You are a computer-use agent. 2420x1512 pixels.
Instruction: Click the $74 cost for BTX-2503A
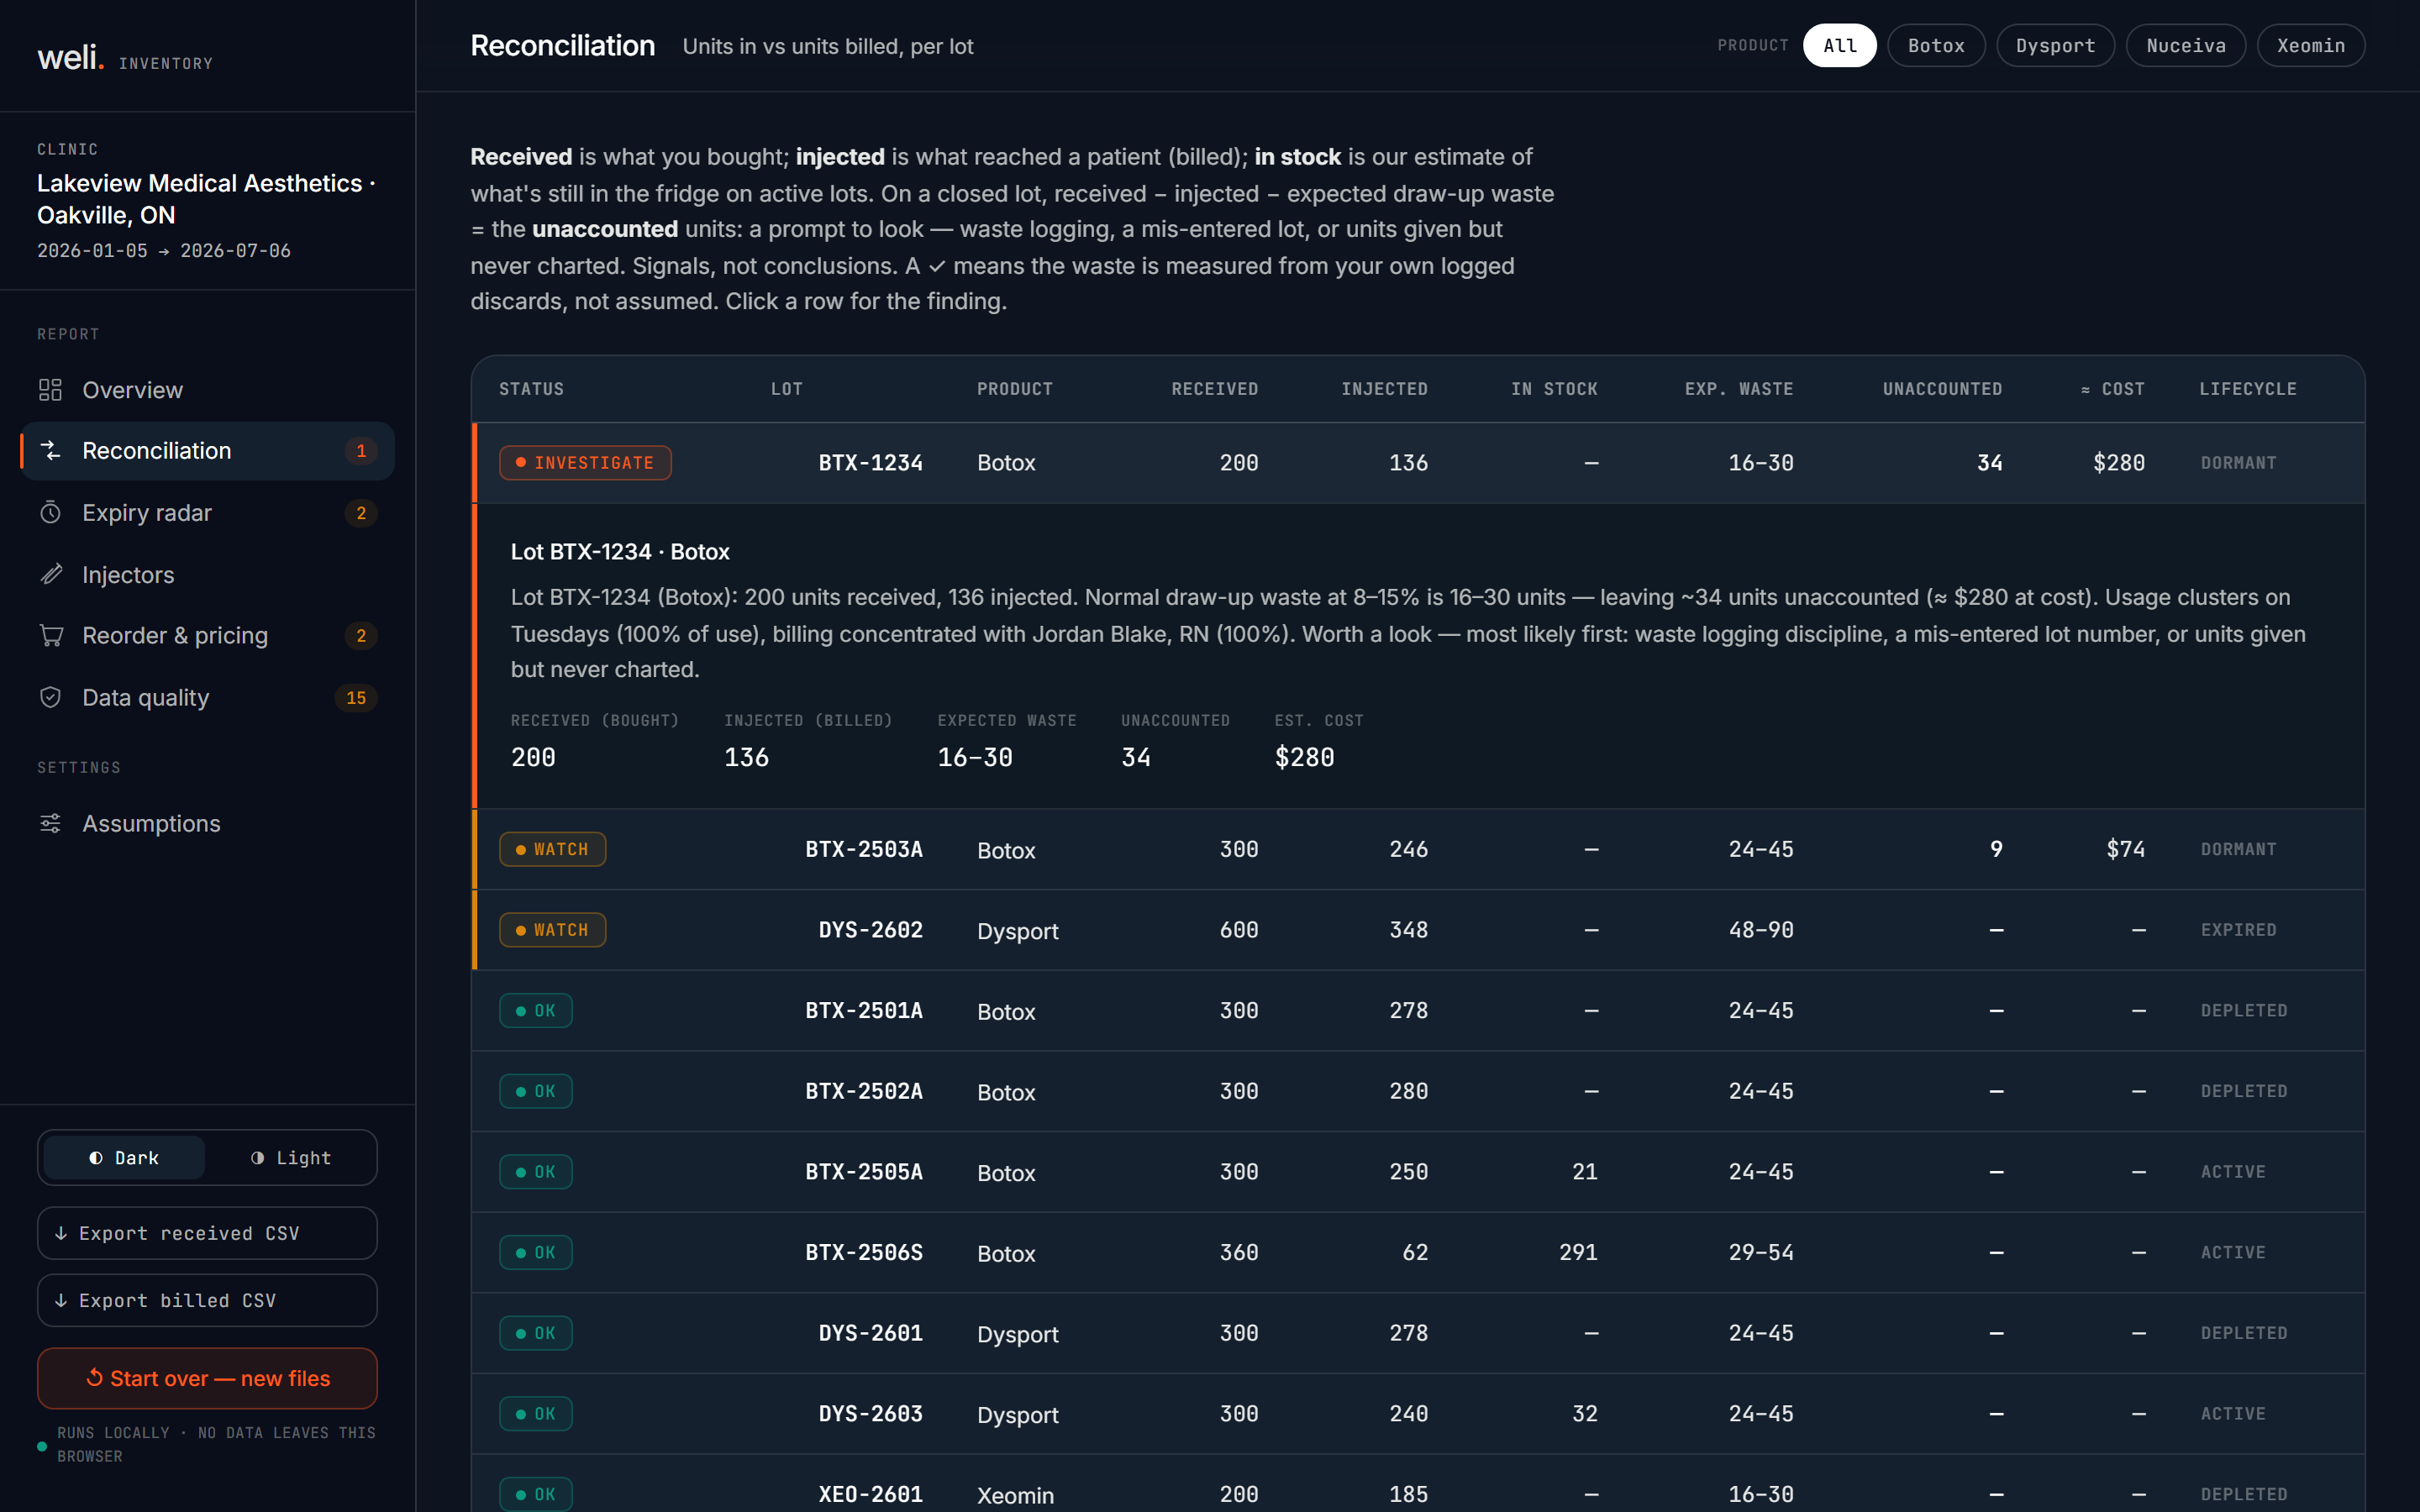(2125, 849)
